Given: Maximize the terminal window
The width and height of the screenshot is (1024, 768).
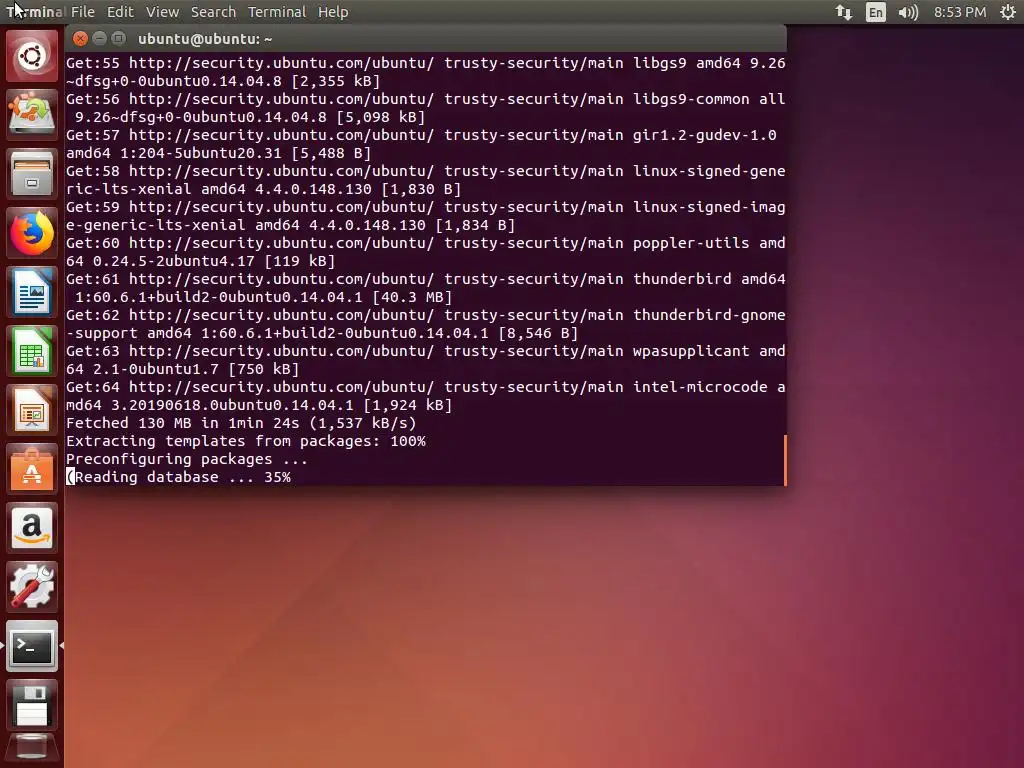Looking at the screenshot, I should coord(118,39).
